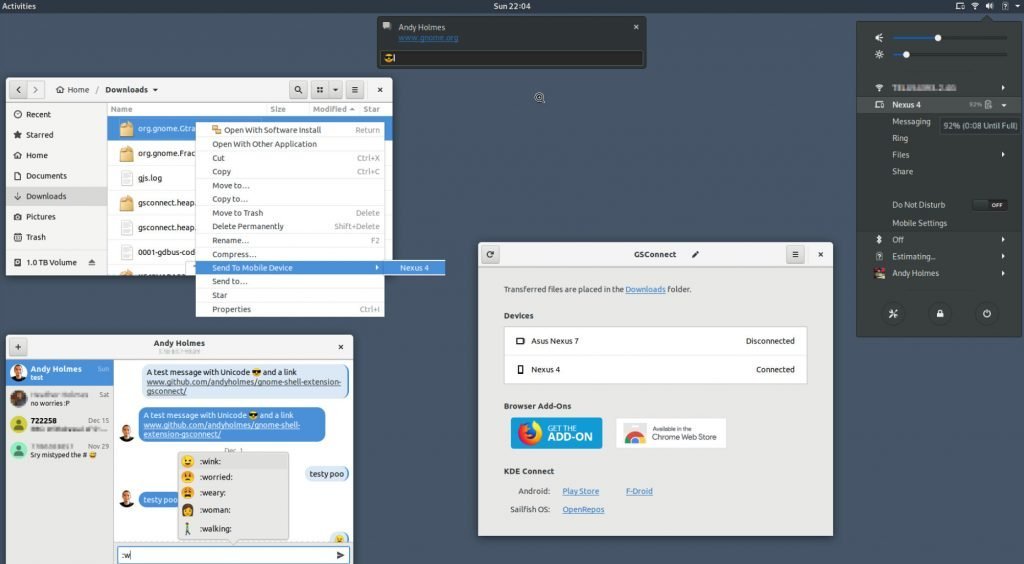The width and height of the screenshot is (1024, 564).
Task: Send the message with arrow icon
Action: 340,555
